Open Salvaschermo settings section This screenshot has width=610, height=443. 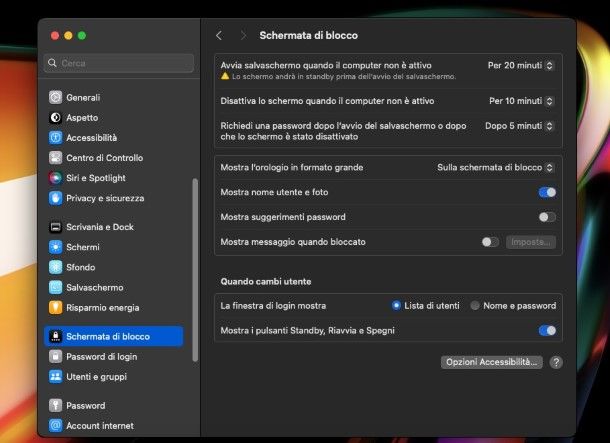click(x=114, y=287)
